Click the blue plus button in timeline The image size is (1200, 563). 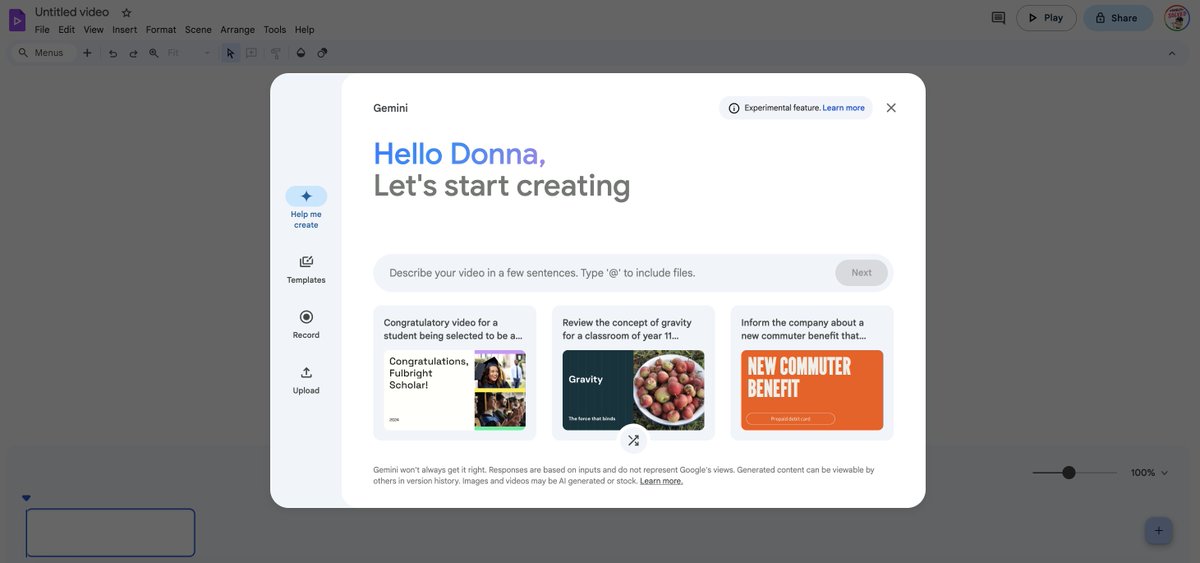point(1159,531)
